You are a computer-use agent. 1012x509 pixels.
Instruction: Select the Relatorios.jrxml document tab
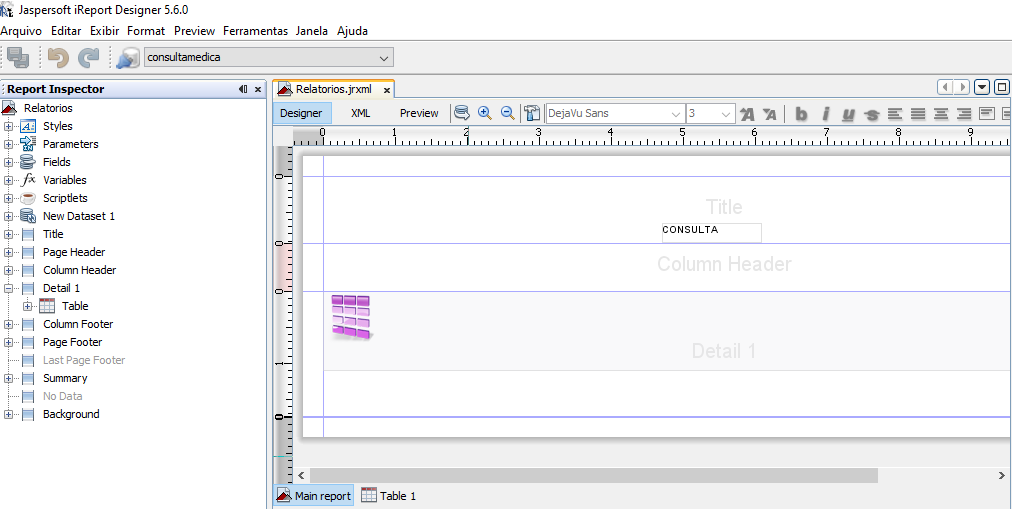334,89
